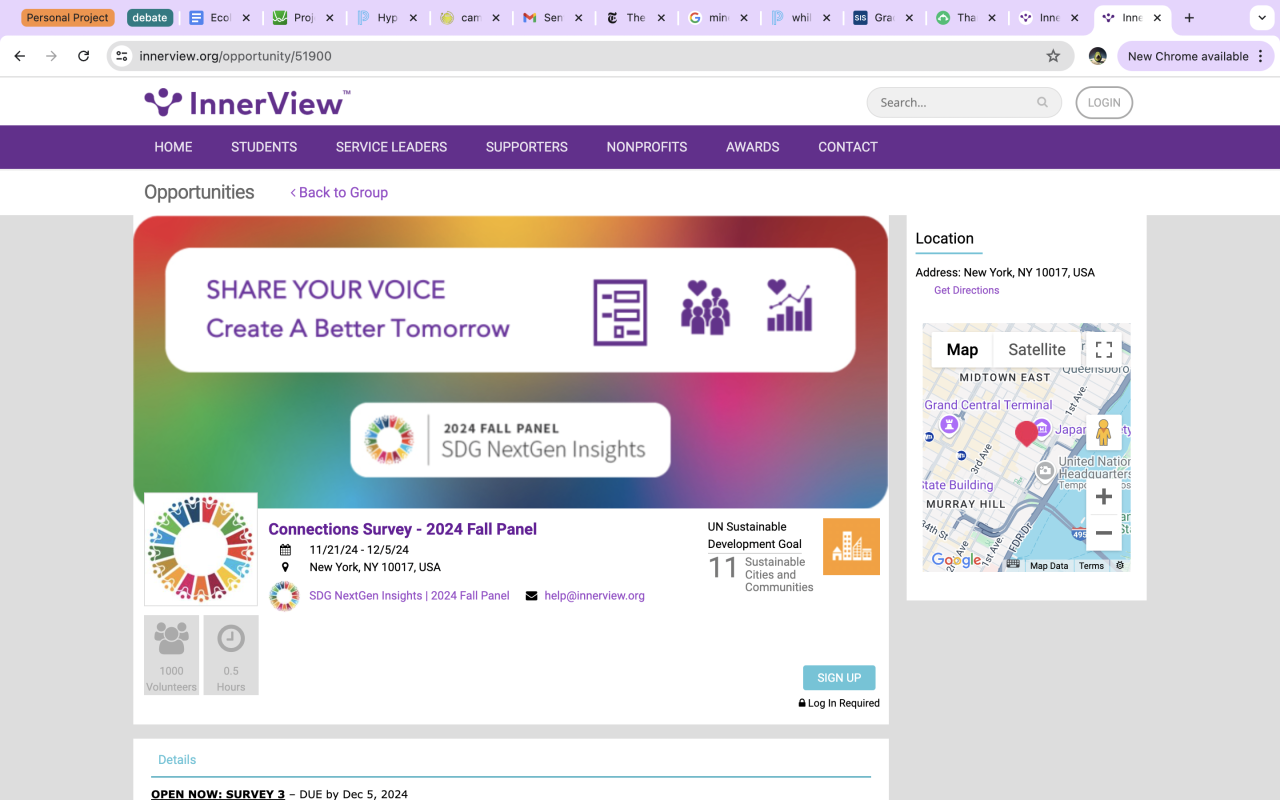The width and height of the screenshot is (1280, 800).
Task: Open the NONPROFITS menu item
Action: tap(647, 147)
